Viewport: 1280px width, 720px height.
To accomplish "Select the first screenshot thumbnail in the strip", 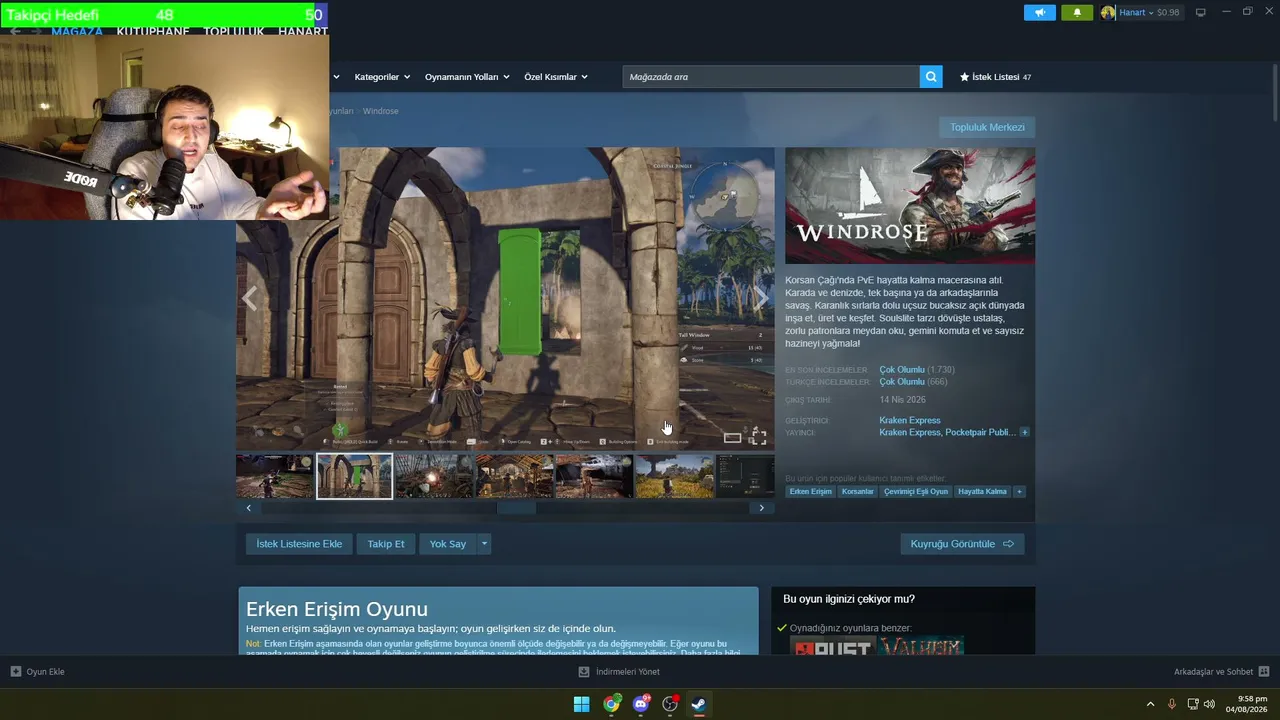I will click(275, 476).
